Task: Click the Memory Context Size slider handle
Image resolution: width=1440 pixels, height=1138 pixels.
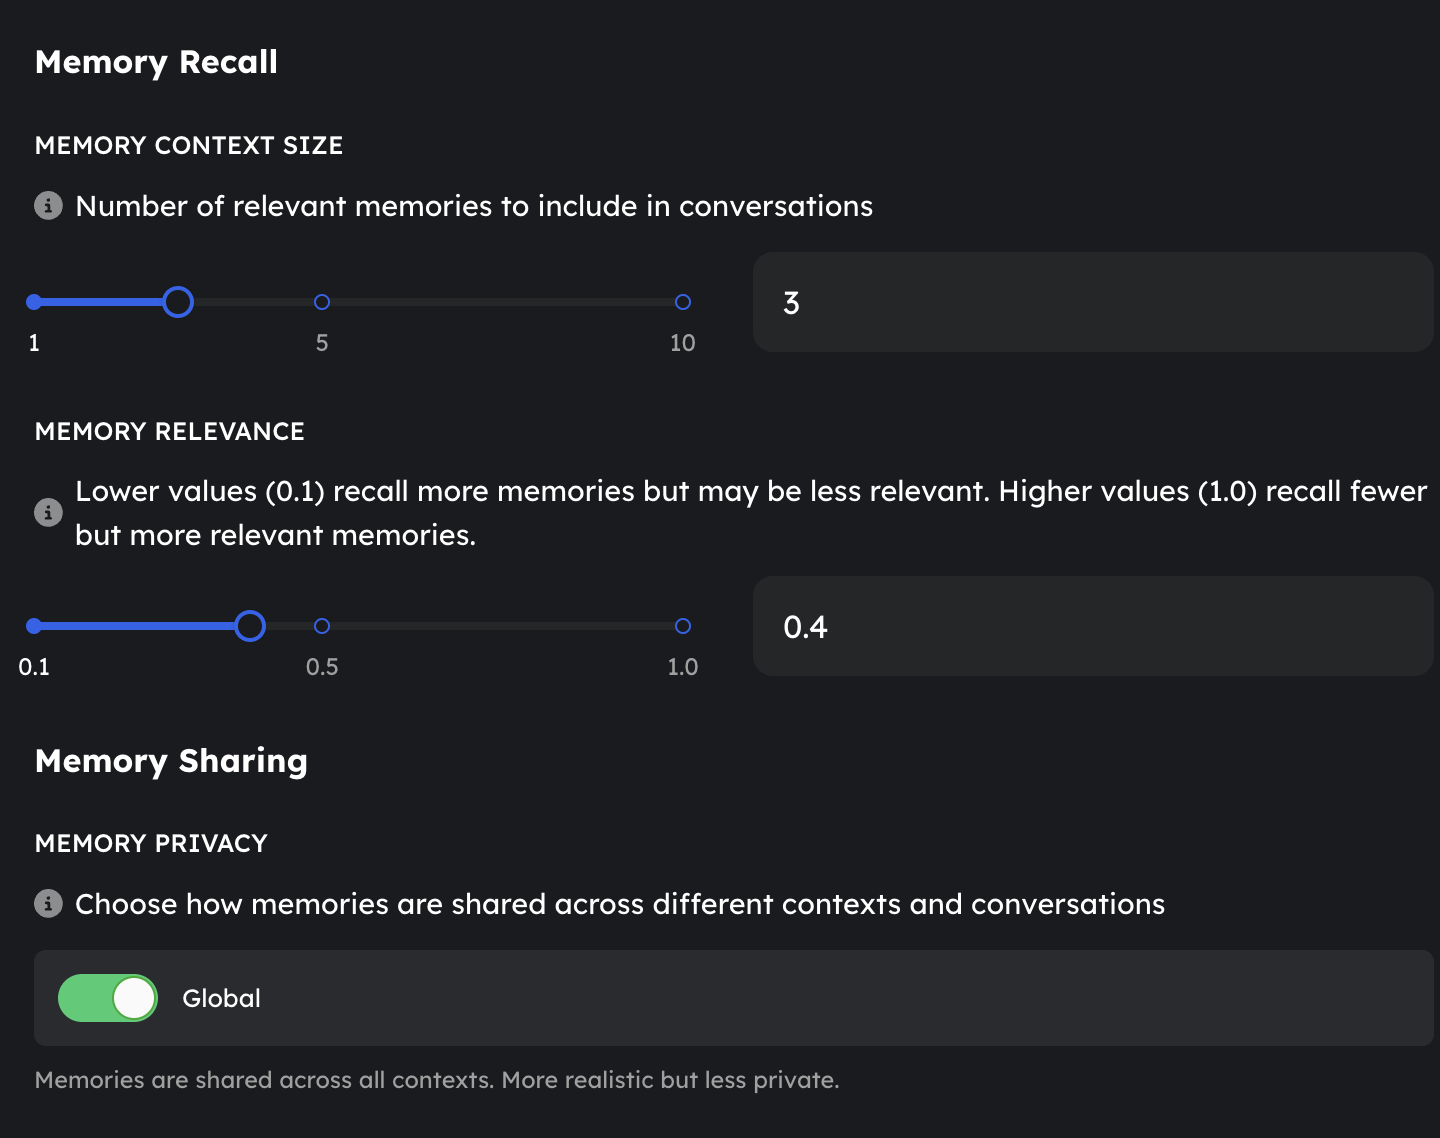Action: [x=178, y=302]
